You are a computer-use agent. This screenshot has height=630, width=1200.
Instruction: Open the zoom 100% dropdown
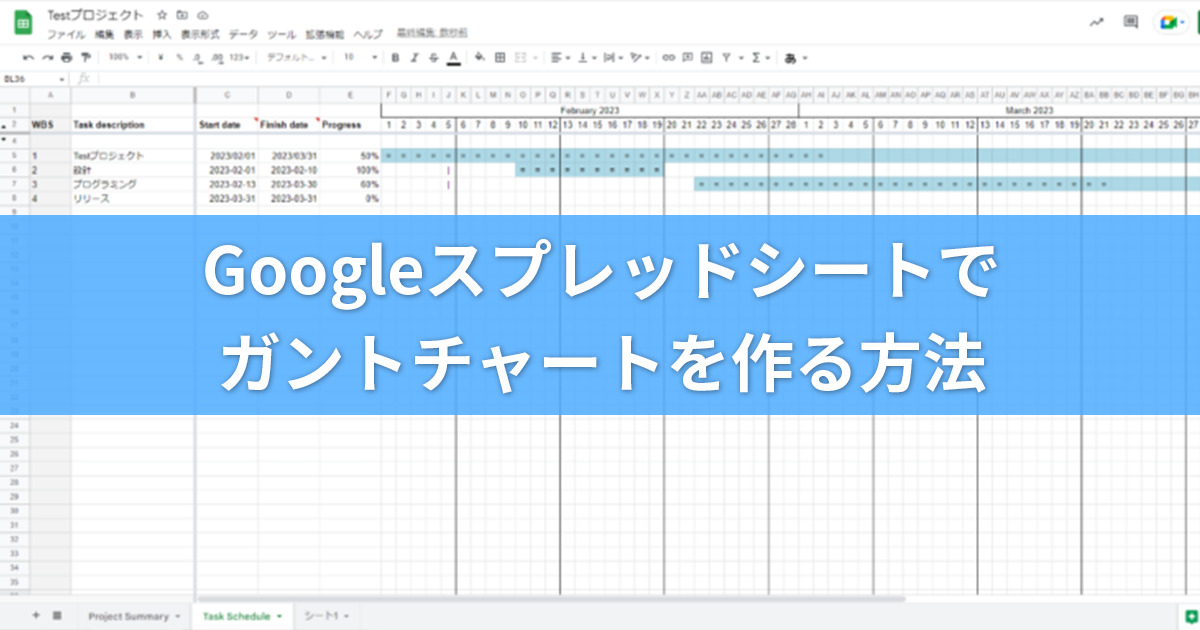[125, 57]
